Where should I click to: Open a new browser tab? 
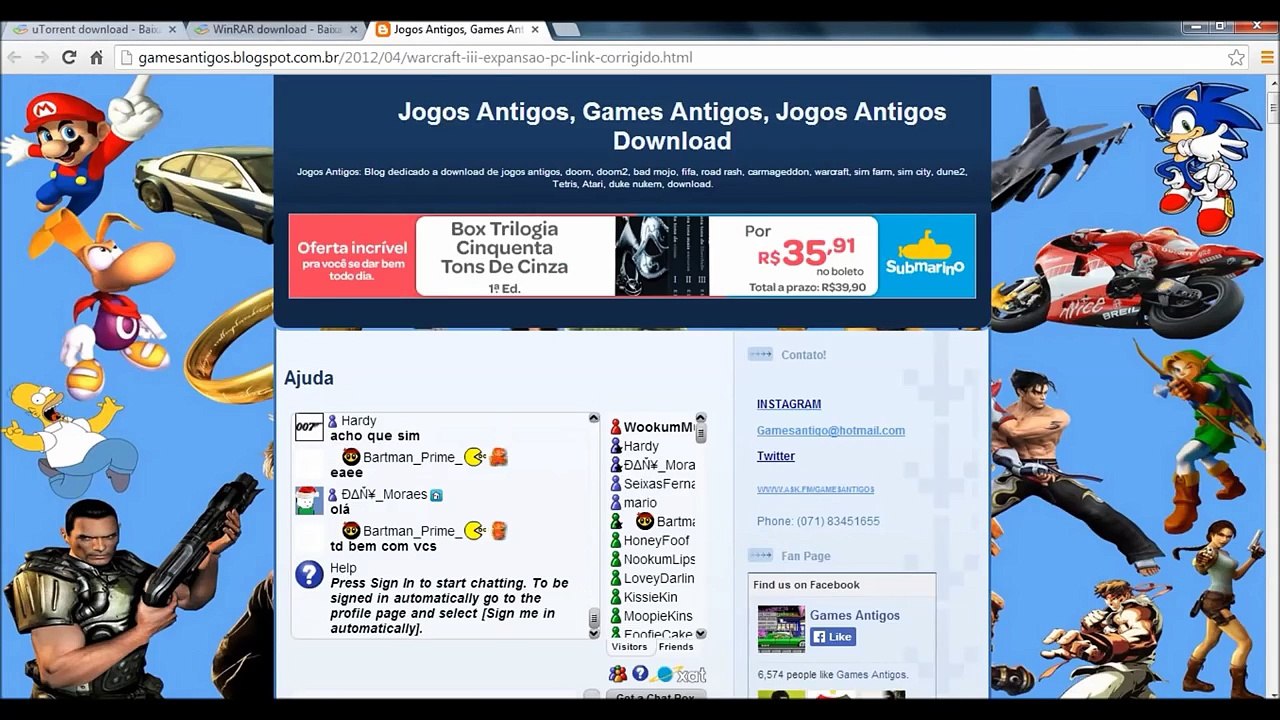[x=565, y=30]
